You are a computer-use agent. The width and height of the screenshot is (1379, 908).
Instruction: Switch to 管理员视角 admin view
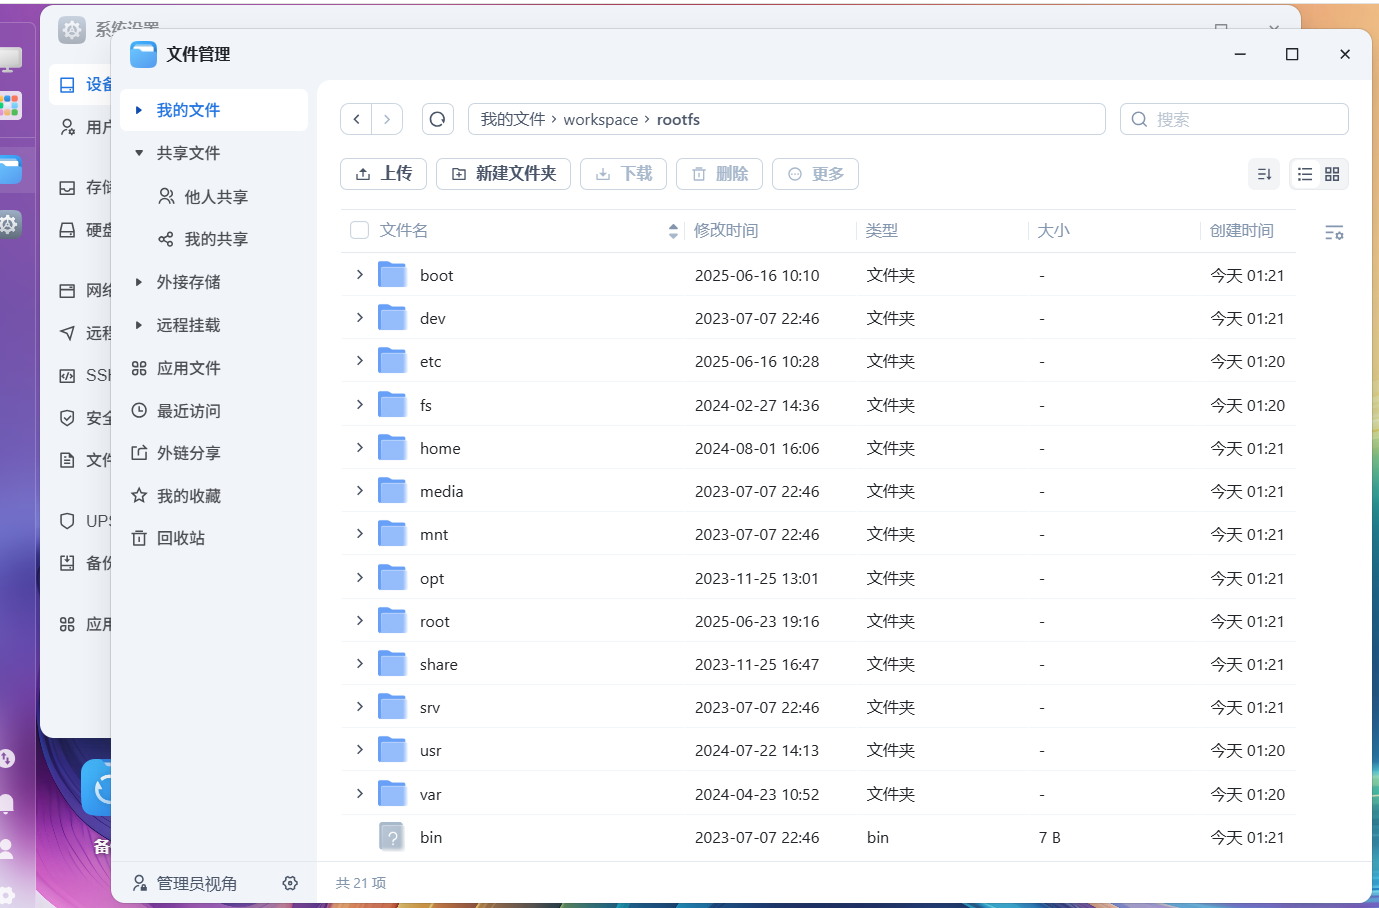[x=186, y=883]
